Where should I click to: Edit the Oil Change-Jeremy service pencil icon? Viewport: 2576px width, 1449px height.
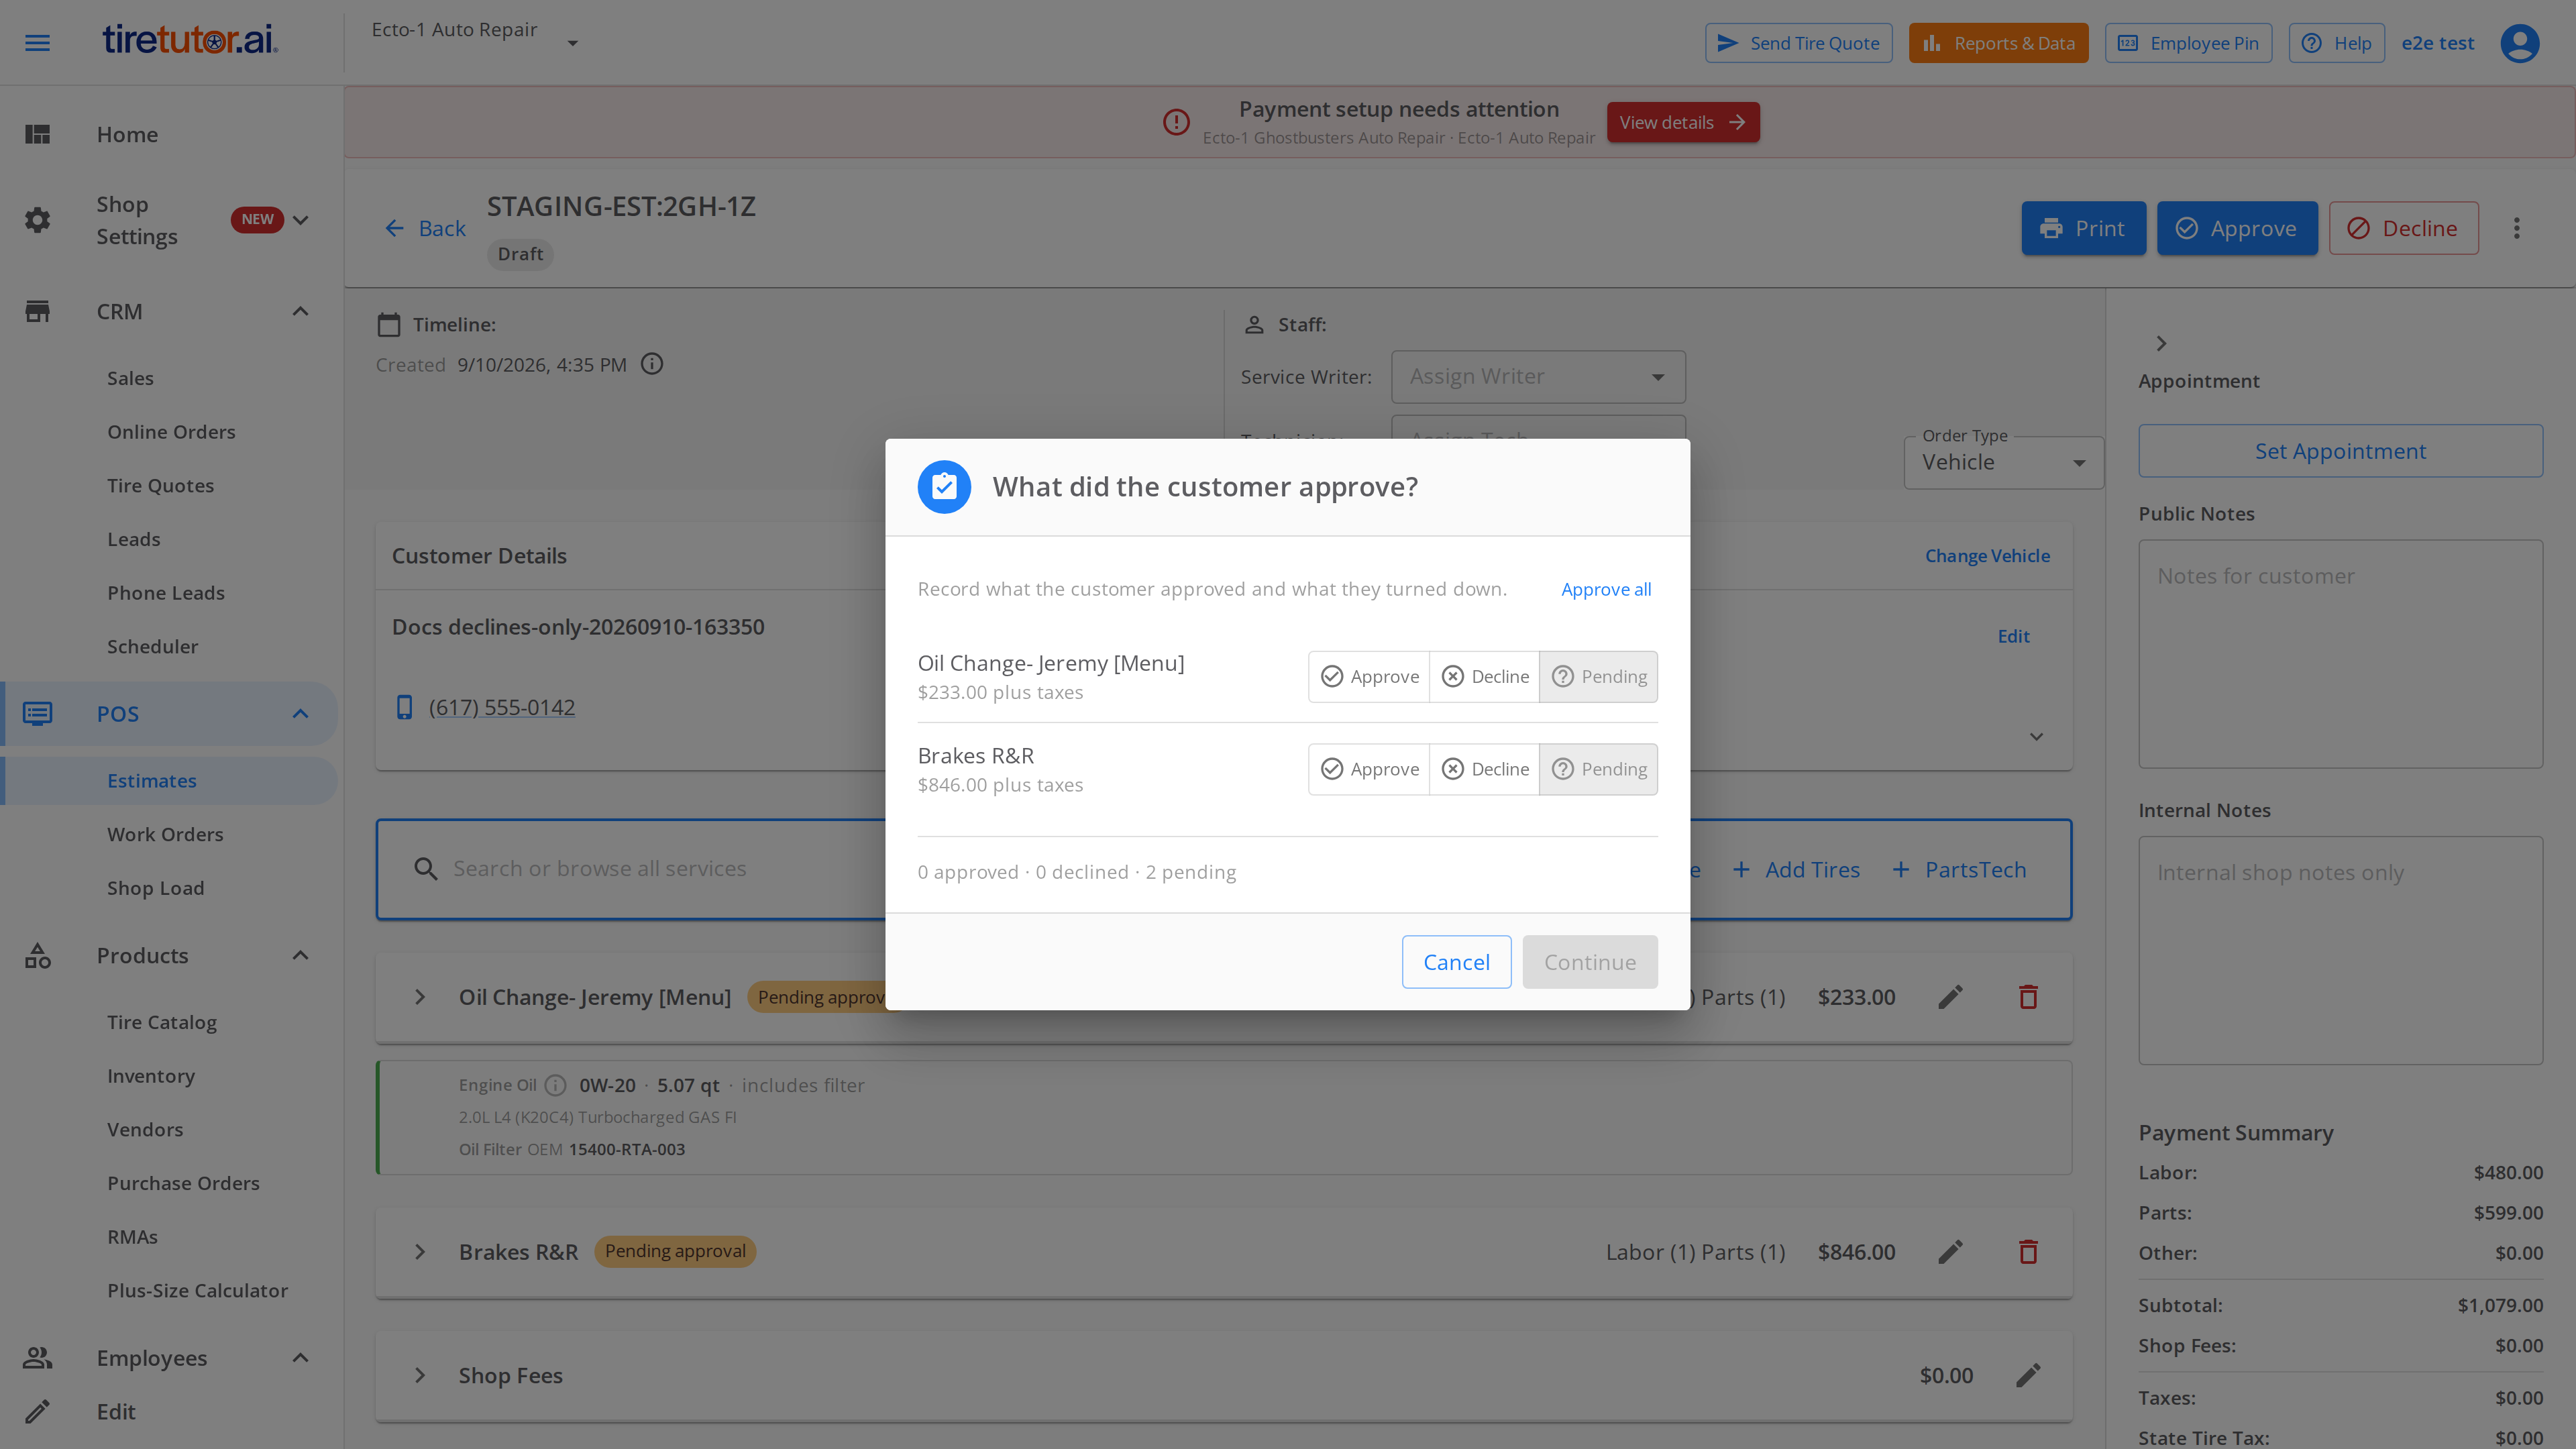tap(1950, 997)
